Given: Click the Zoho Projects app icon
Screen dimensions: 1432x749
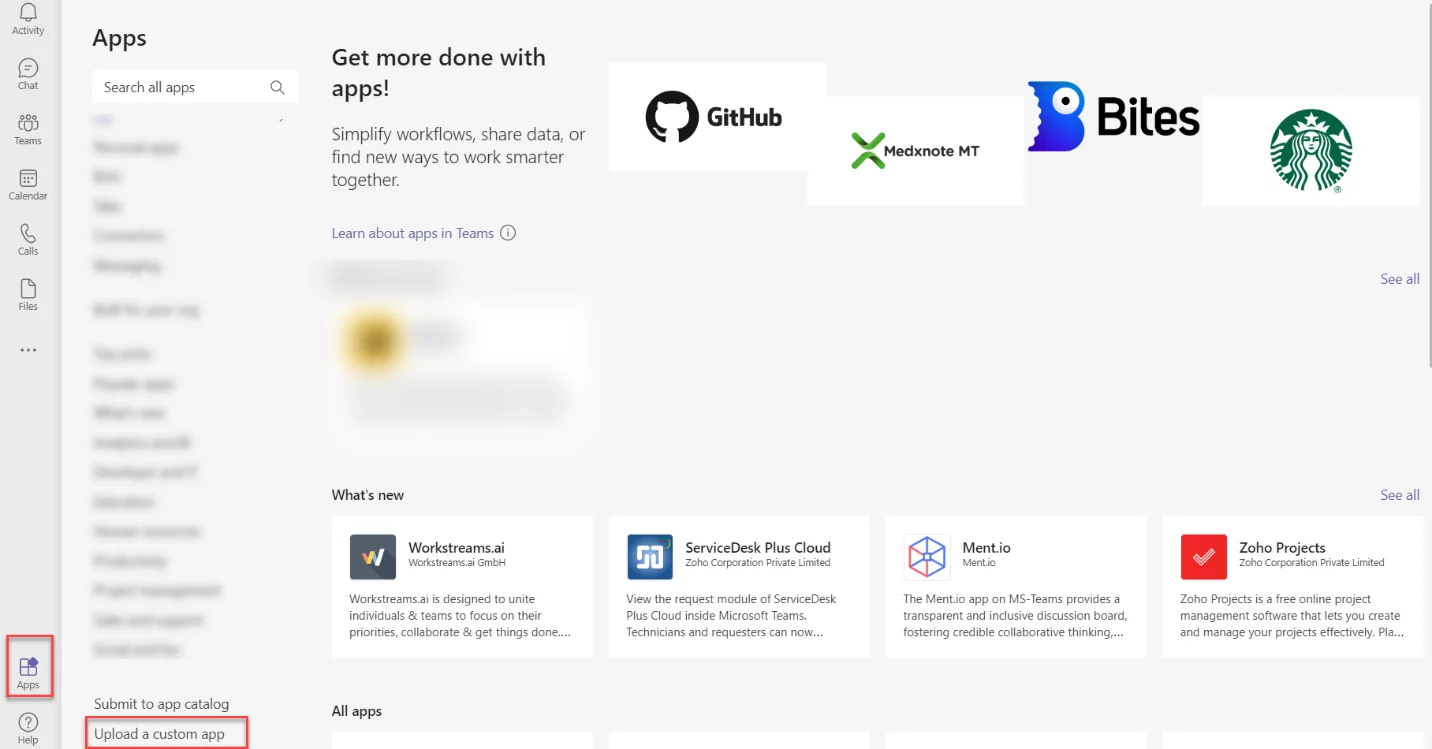Looking at the screenshot, I should coord(1203,557).
